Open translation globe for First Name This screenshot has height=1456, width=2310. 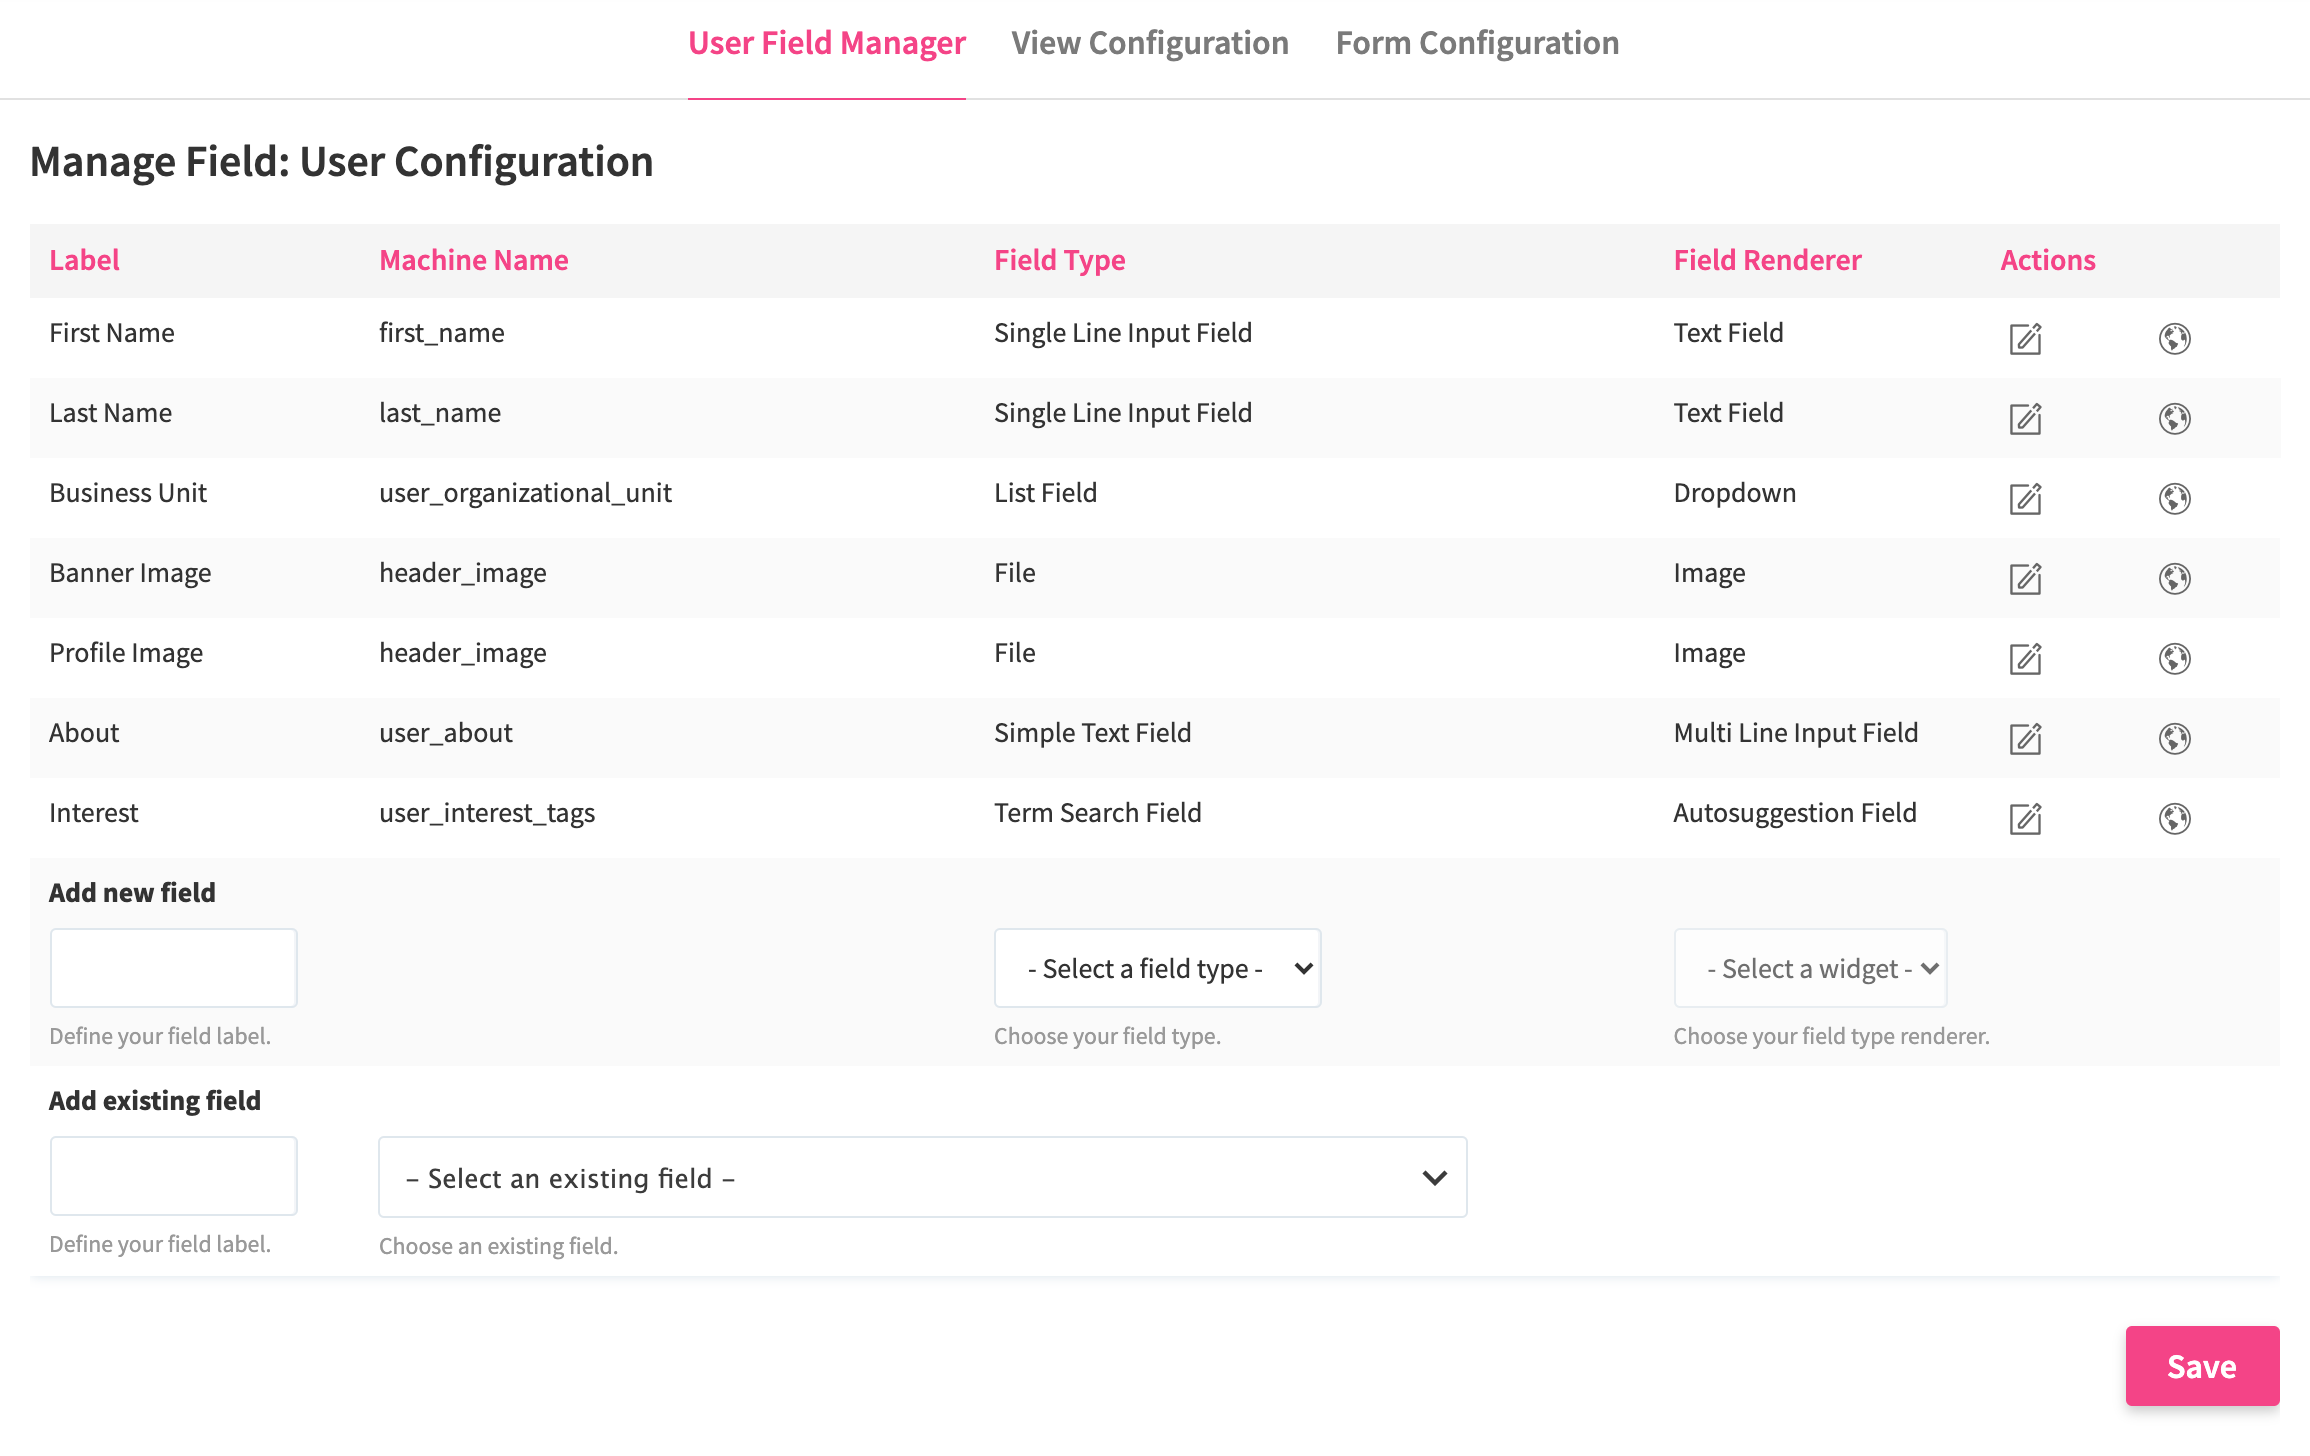tap(2174, 339)
